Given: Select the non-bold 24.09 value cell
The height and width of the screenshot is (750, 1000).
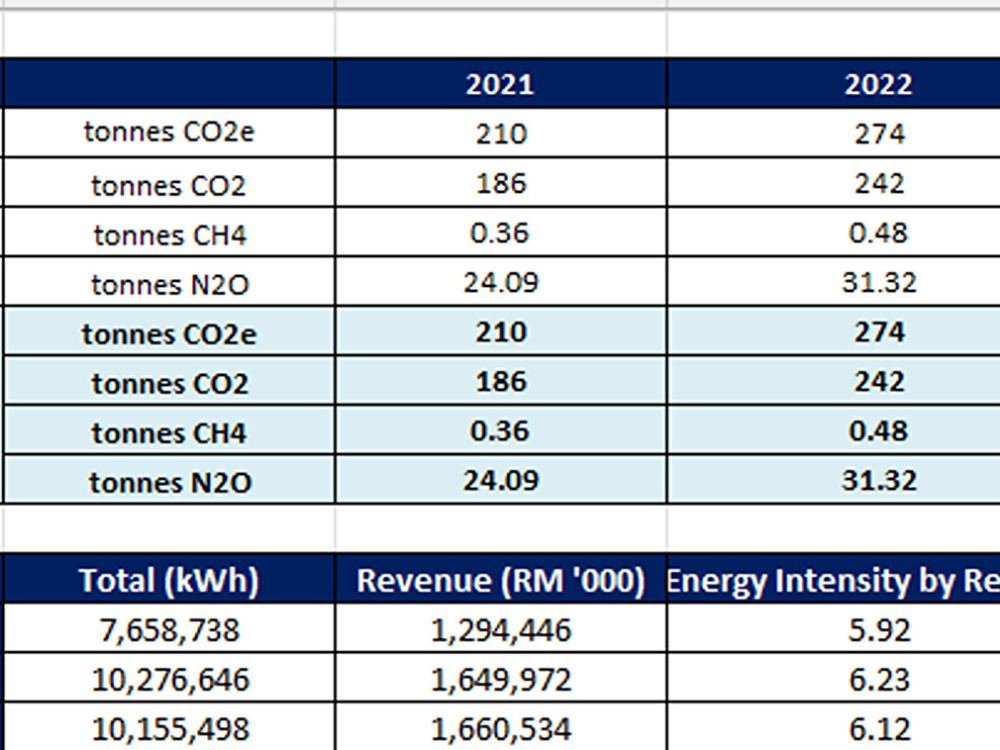Looking at the screenshot, I should [x=501, y=281].
